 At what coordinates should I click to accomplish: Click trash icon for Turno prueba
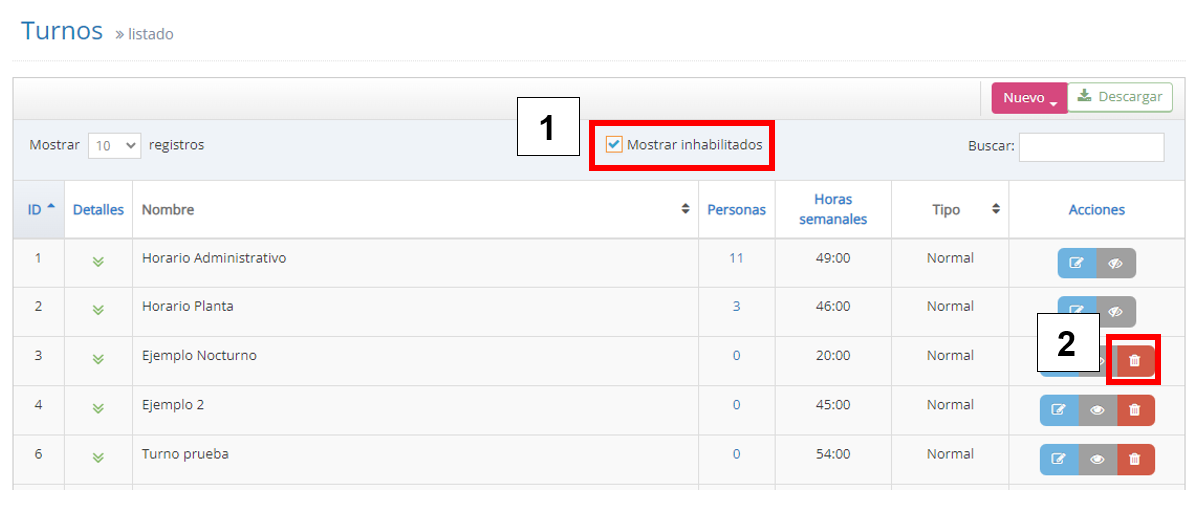pos(1134,459)
